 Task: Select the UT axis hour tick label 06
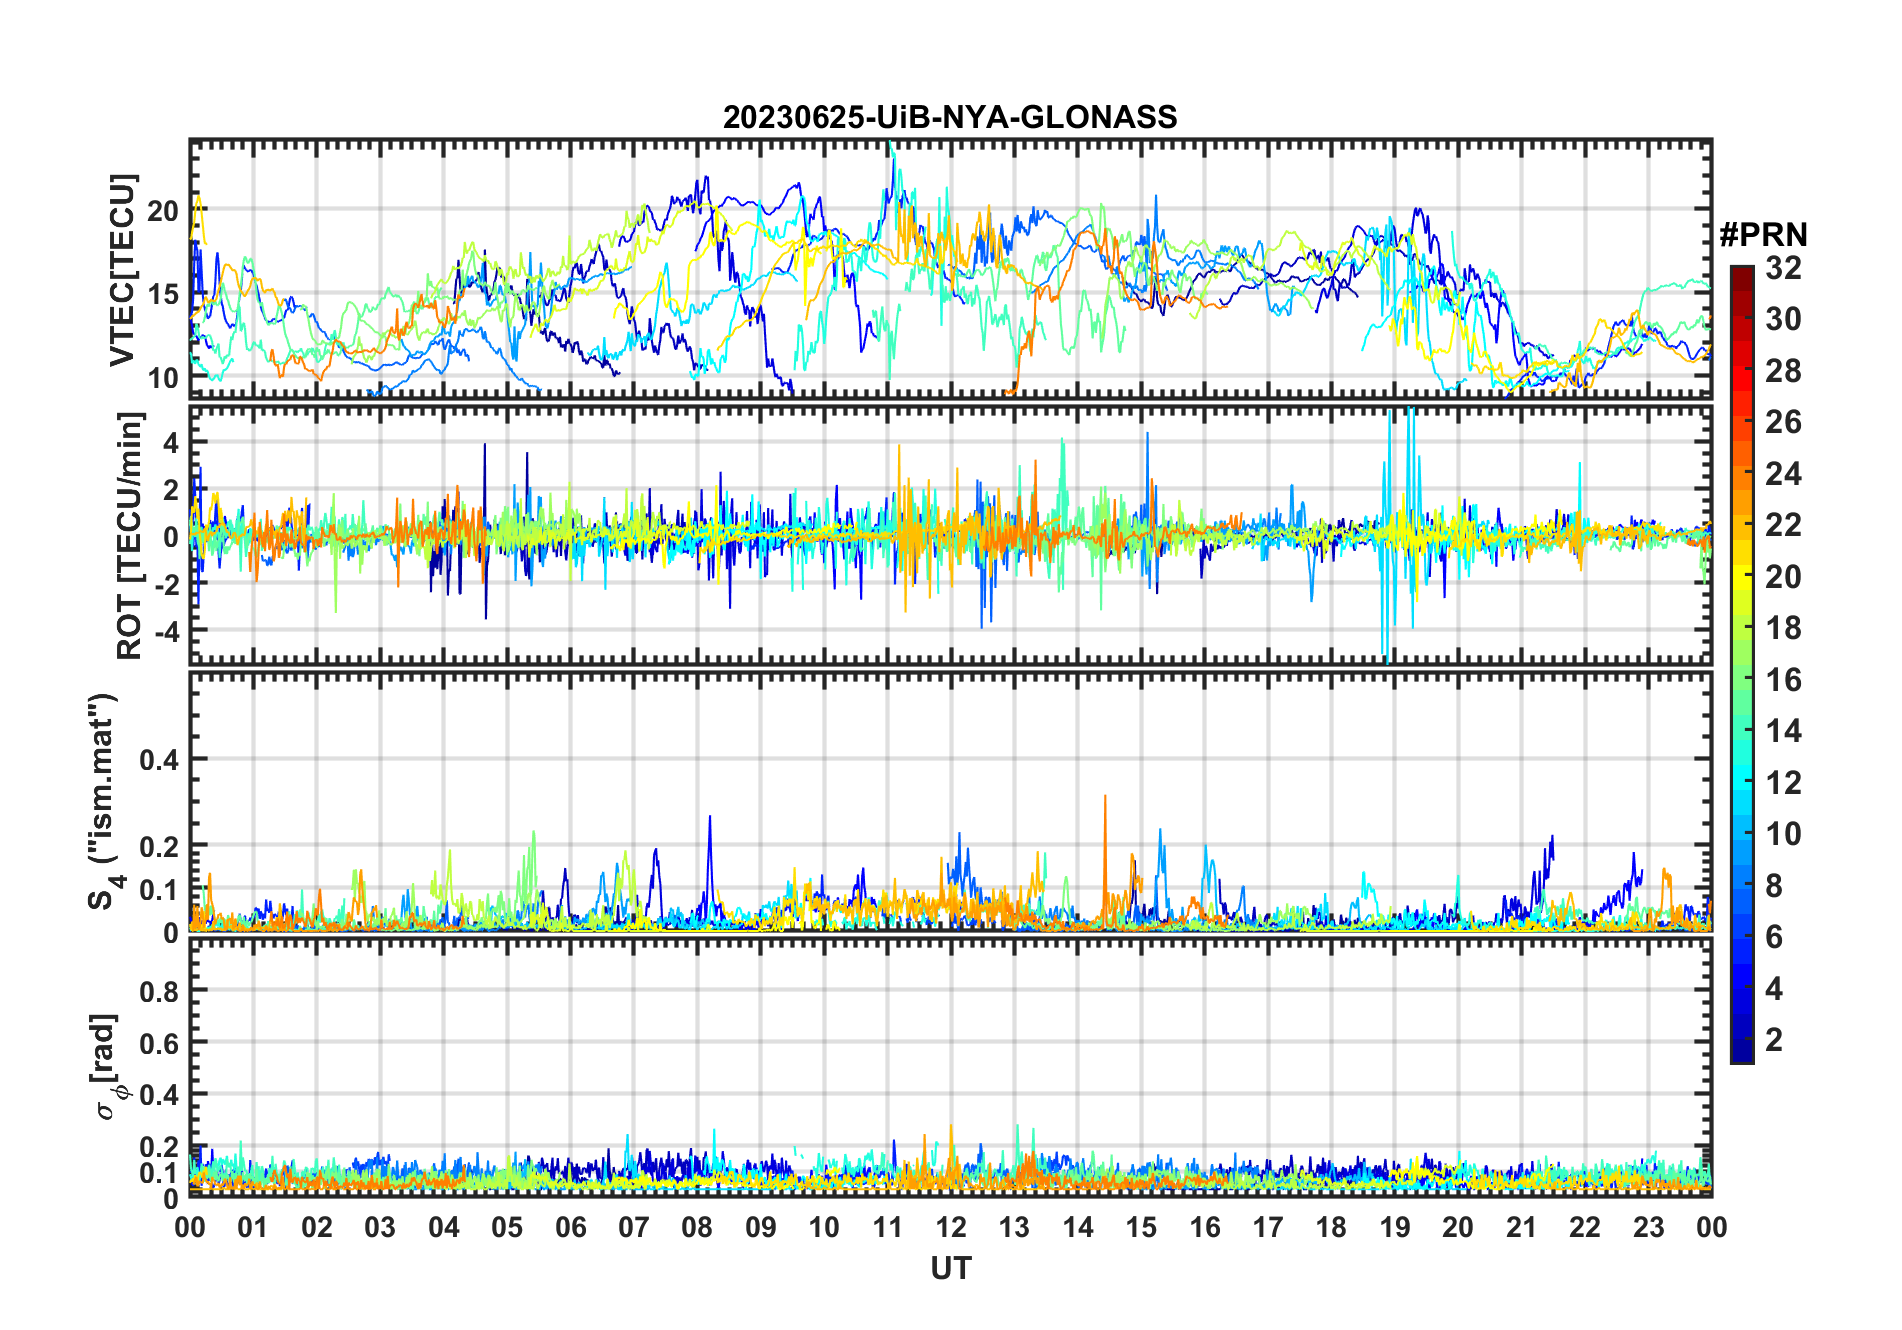point(571,1227)
